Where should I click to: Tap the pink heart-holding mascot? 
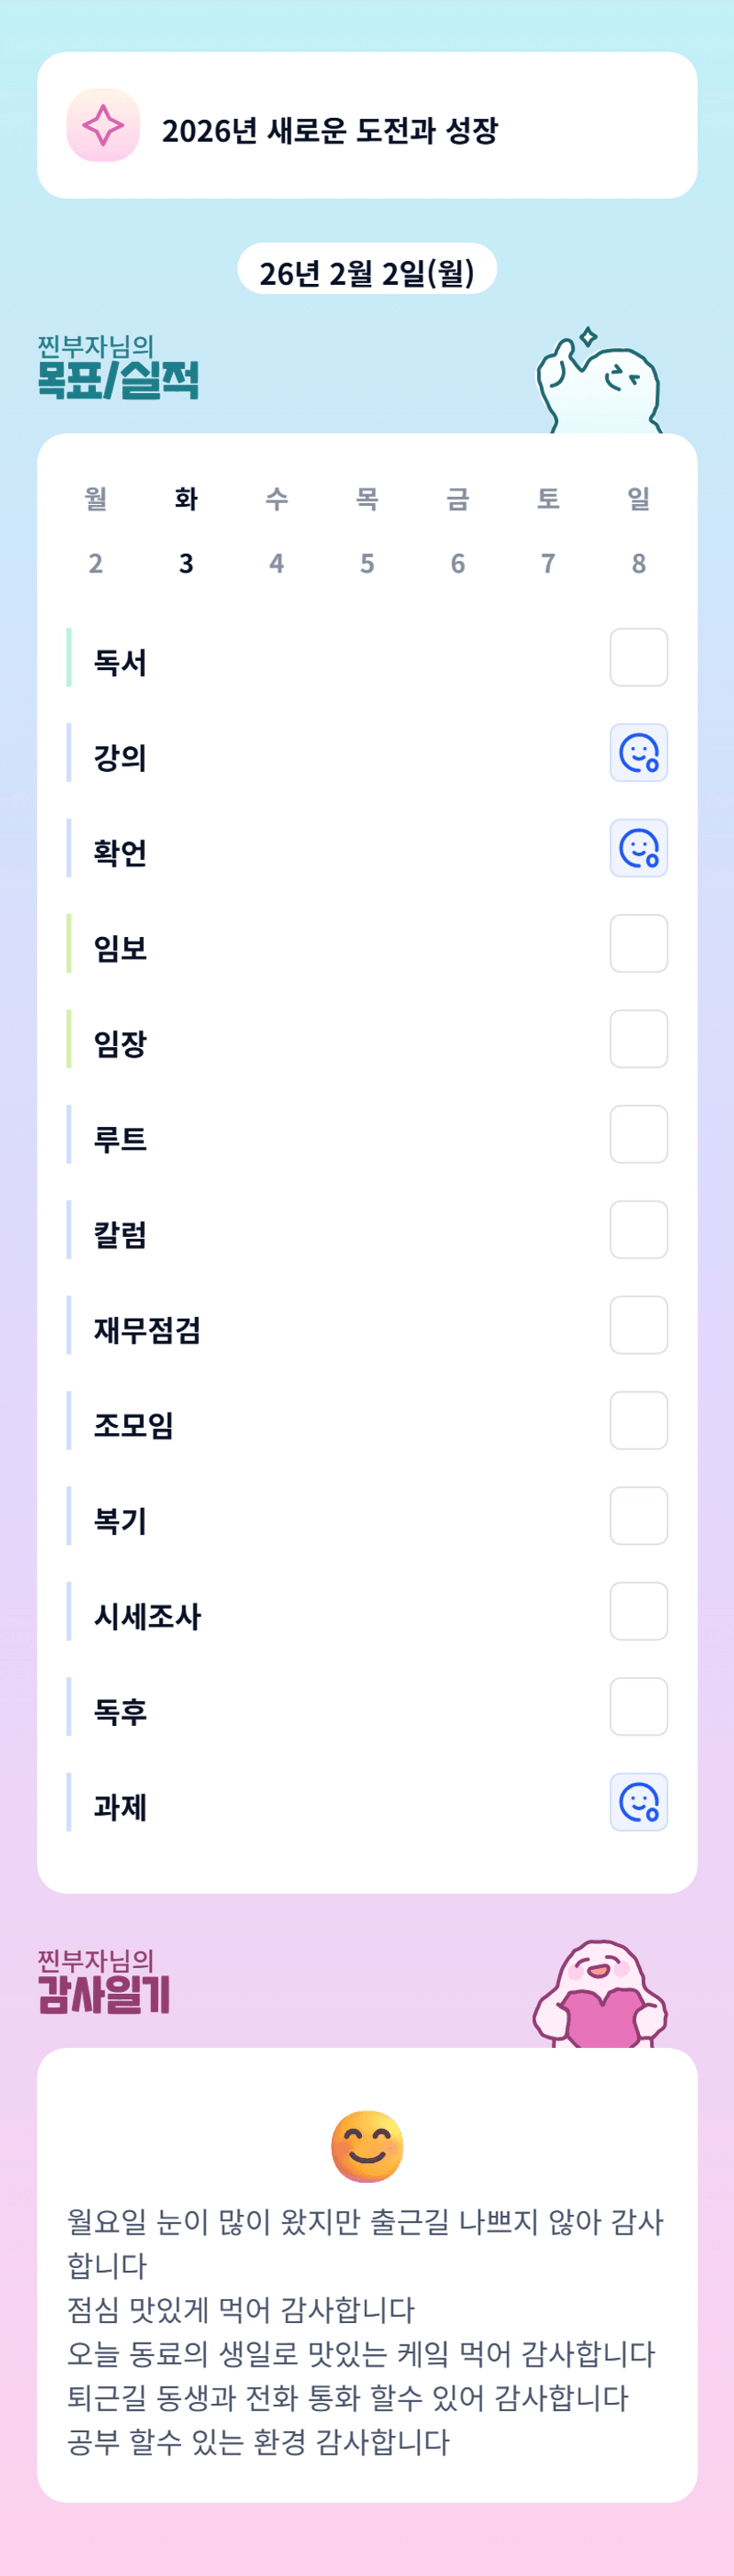tap(600, 1995)
